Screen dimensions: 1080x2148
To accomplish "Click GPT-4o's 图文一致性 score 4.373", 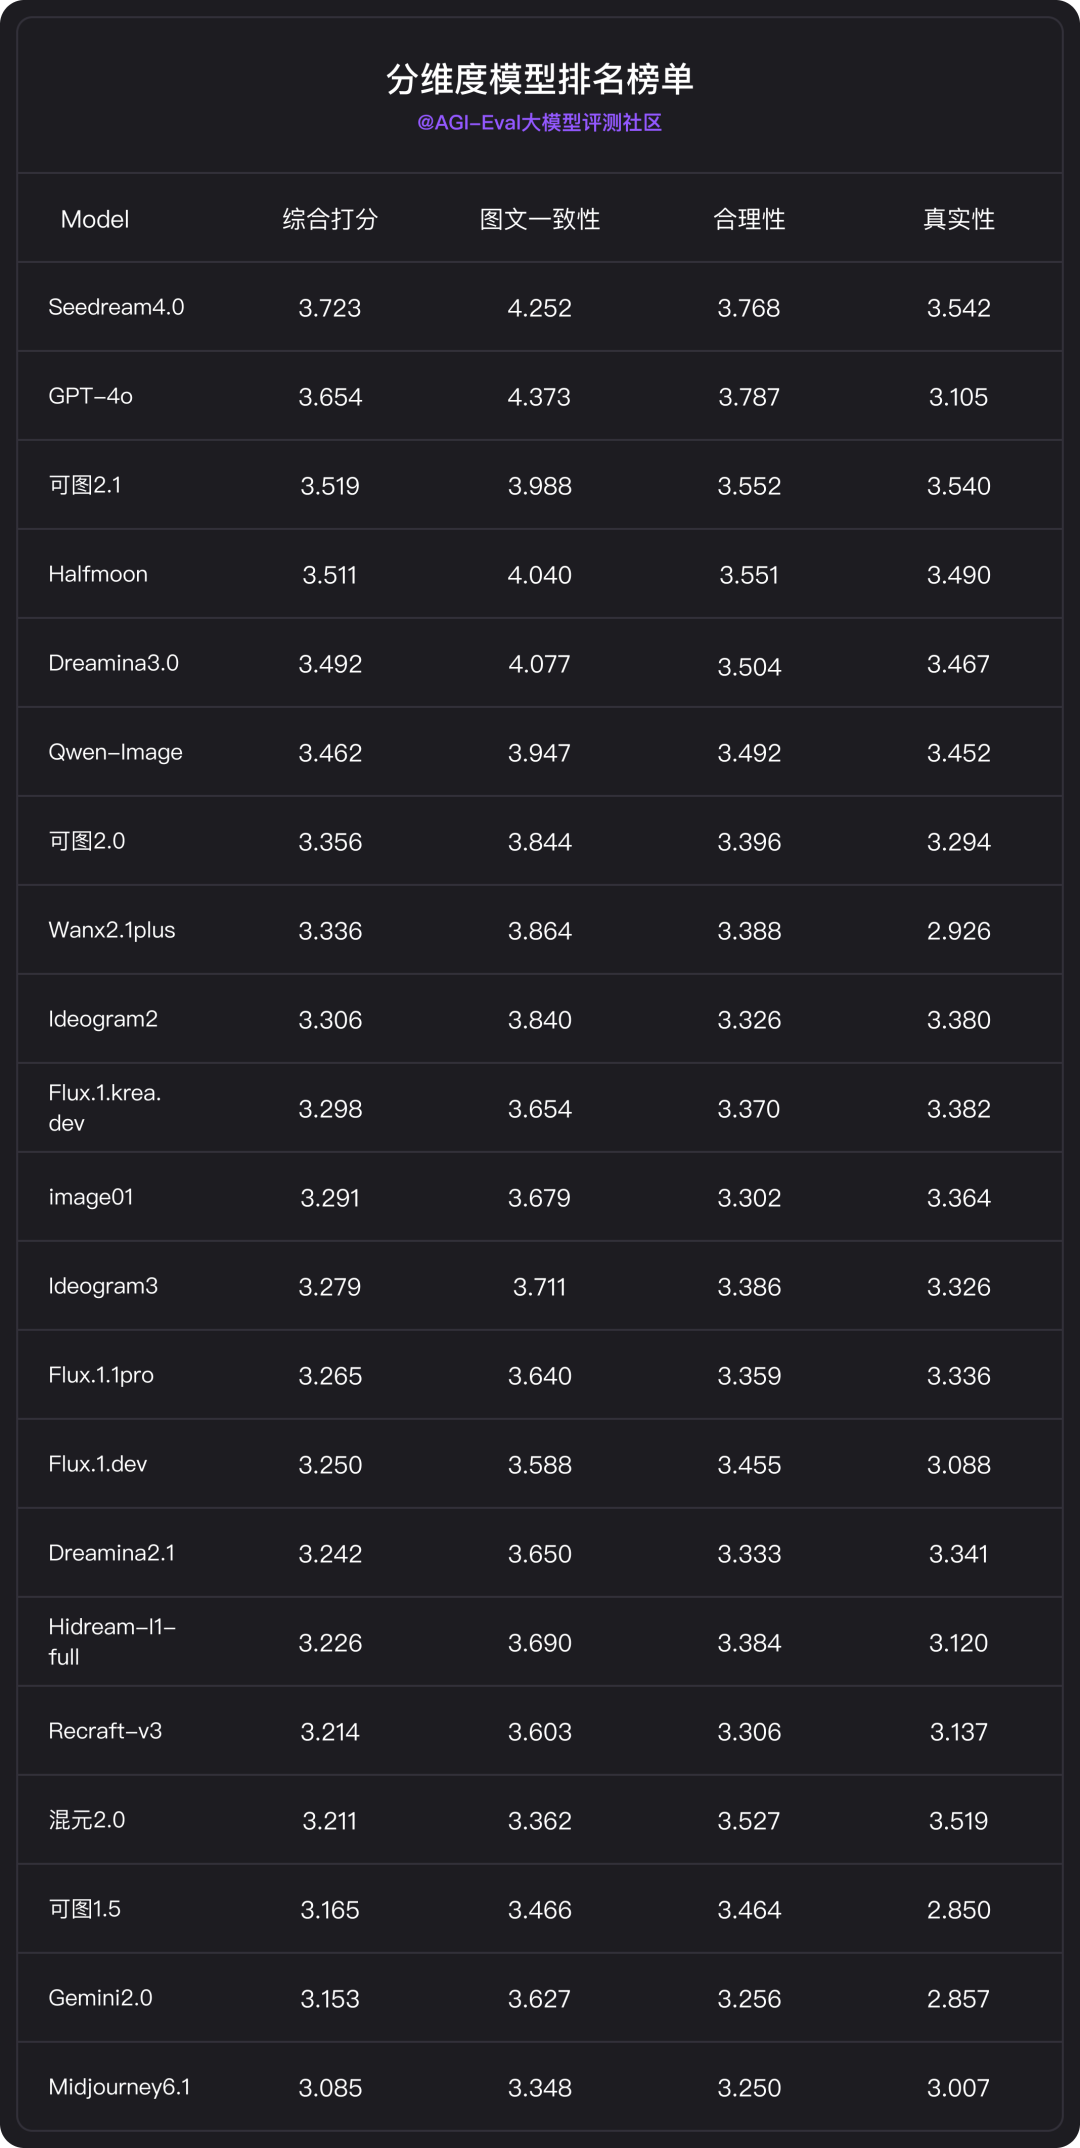I will click(539, 397).
